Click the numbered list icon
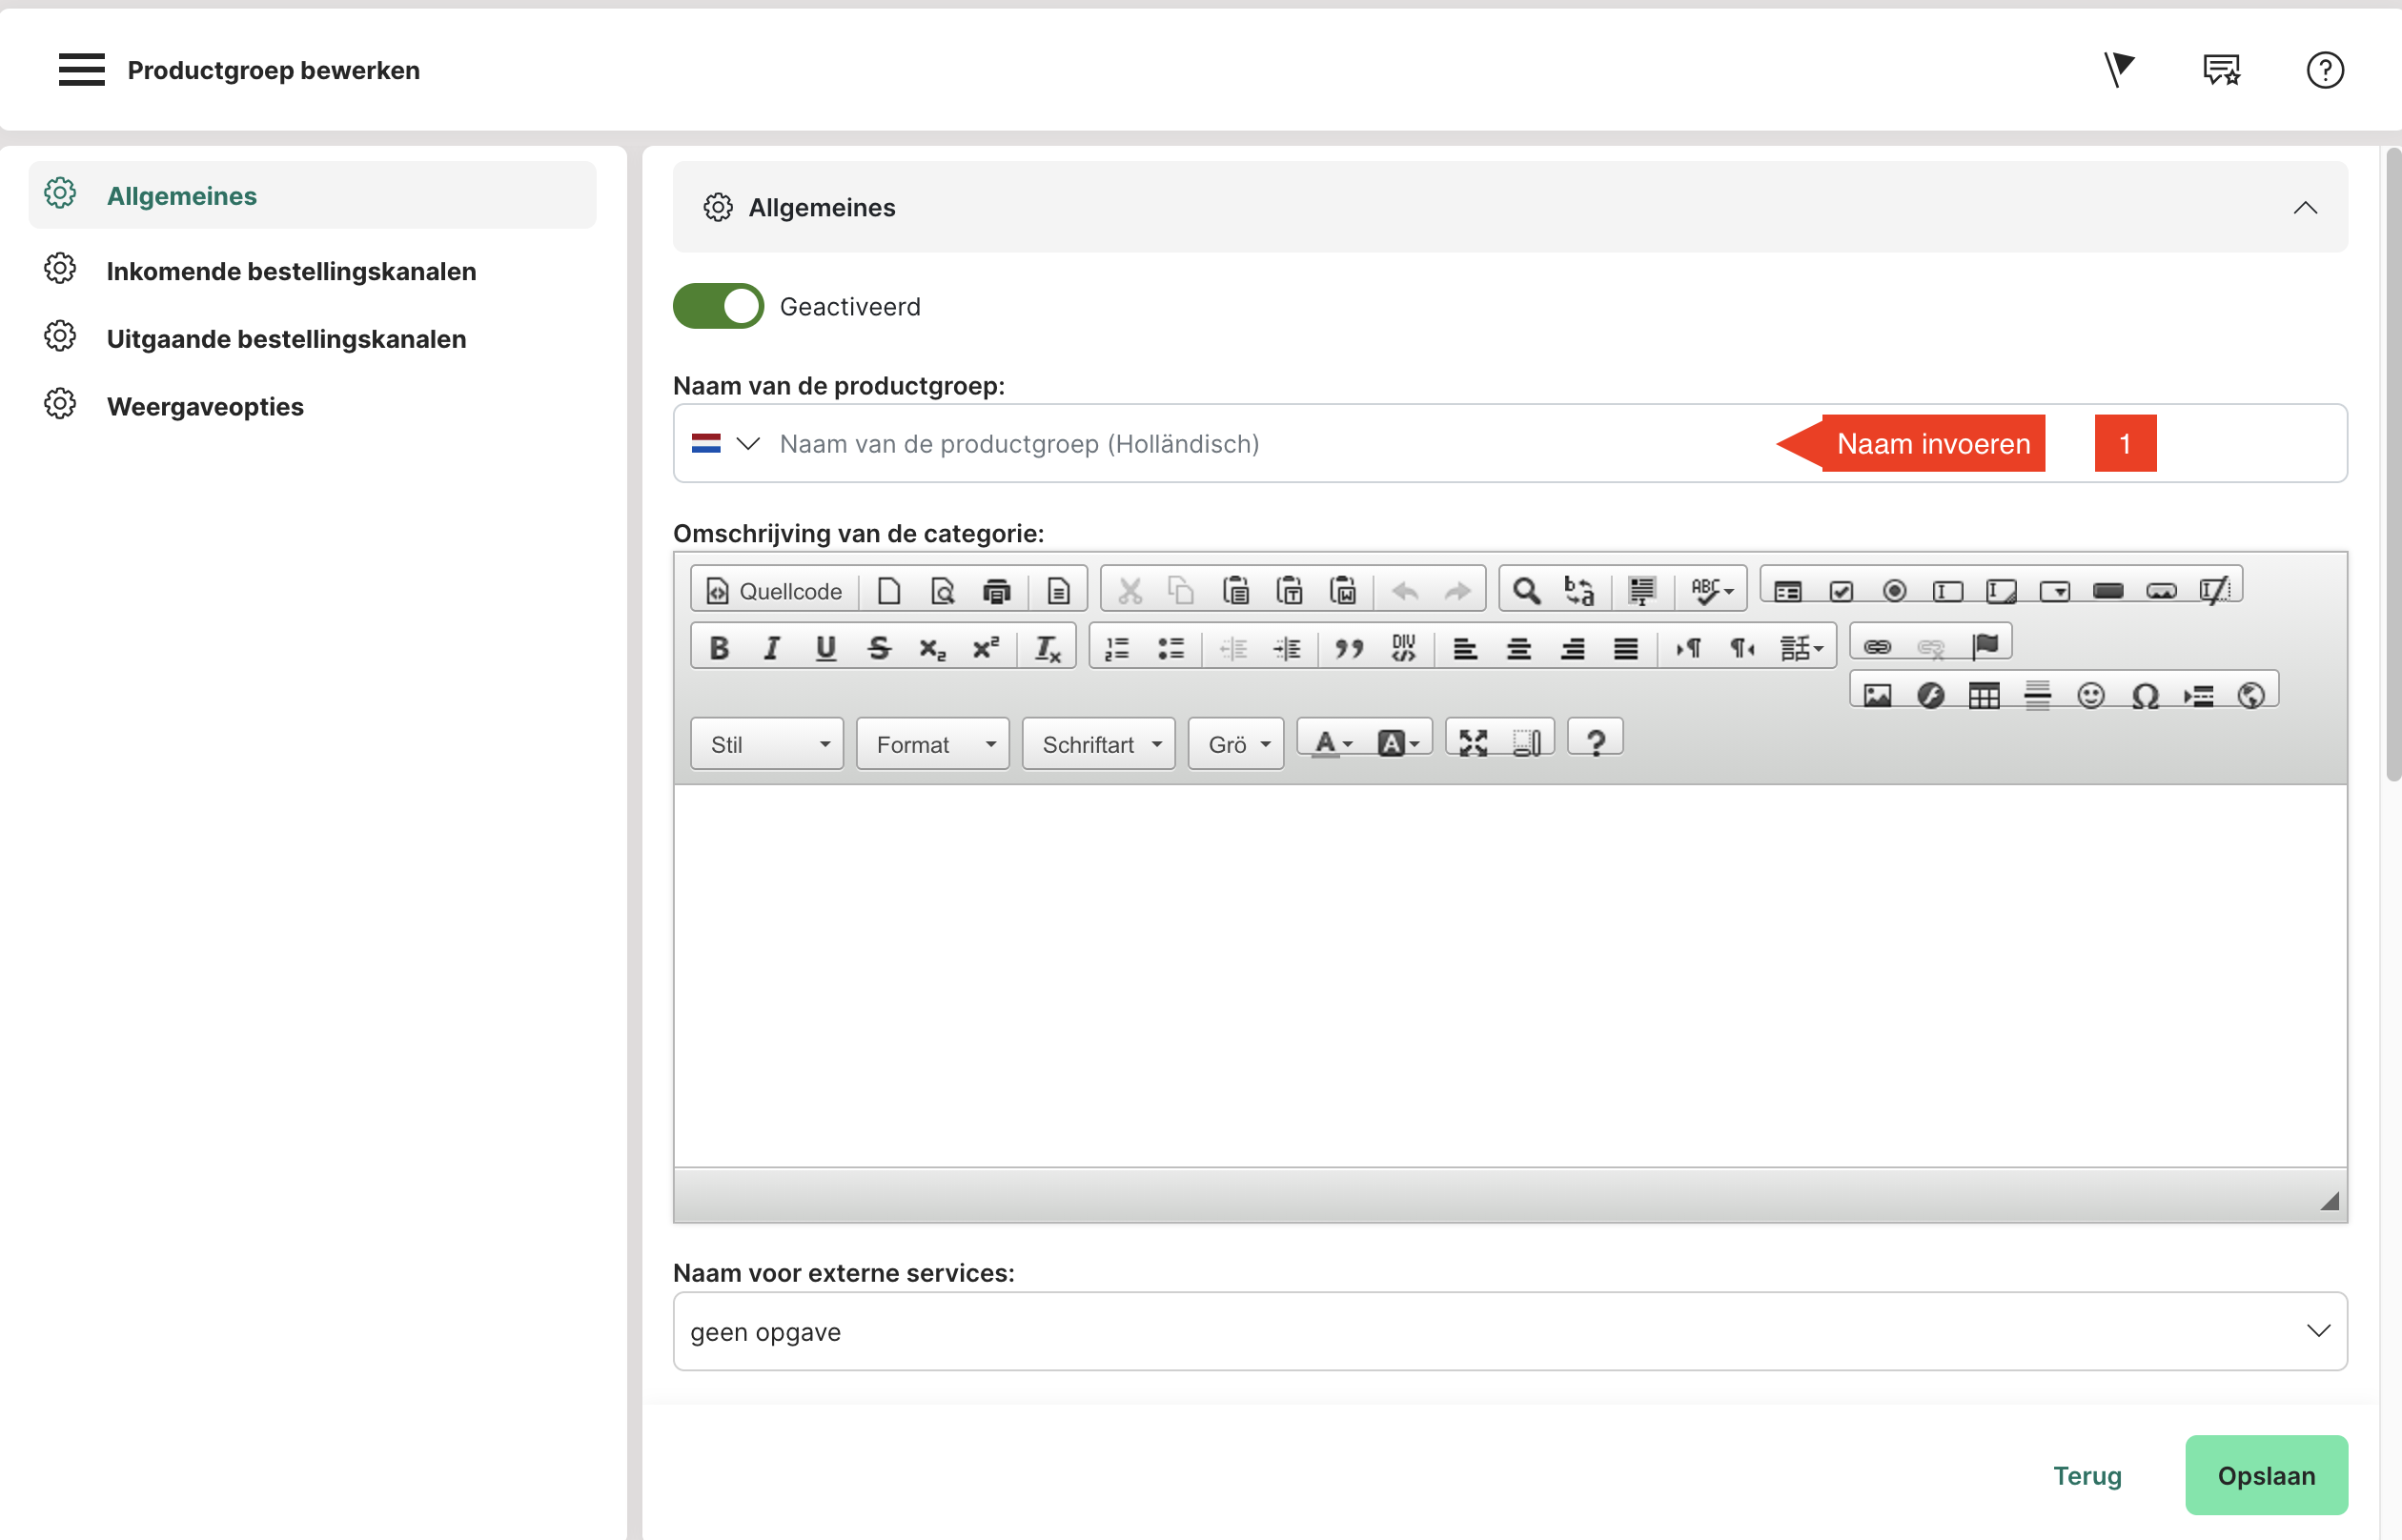The image size is (2402, 1540). click(x=1116, y=648)
